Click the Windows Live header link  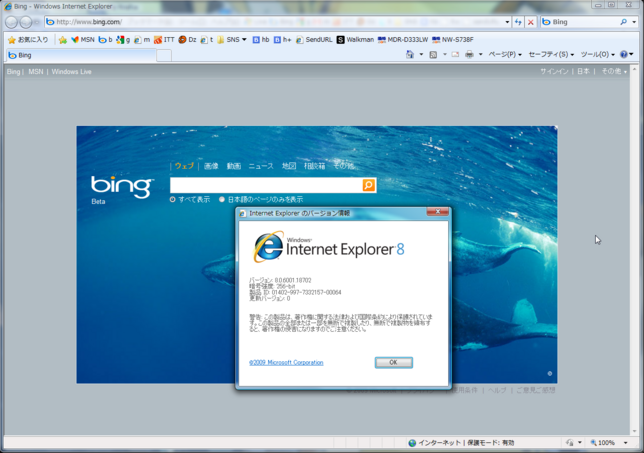click(71, 72)
